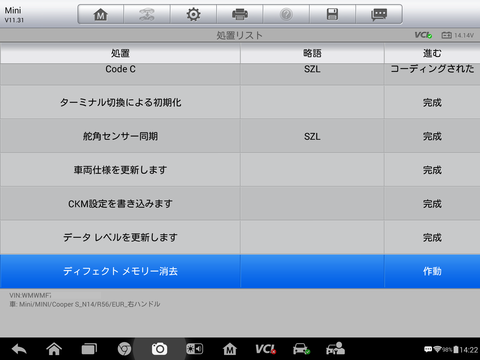This screenshot has width=480, height=360.
Task: Take a screenshot with camera icon
Action: pyautogui.click(x=159, y=349)
